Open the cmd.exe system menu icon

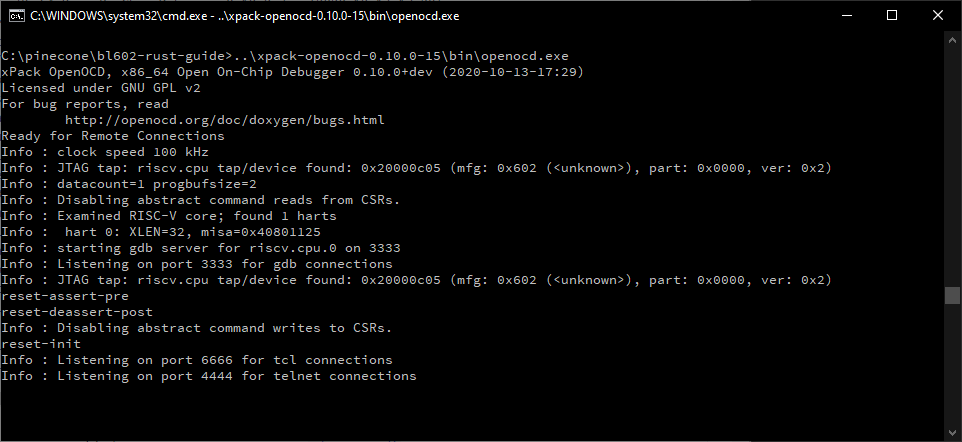[x=15, y=15]
